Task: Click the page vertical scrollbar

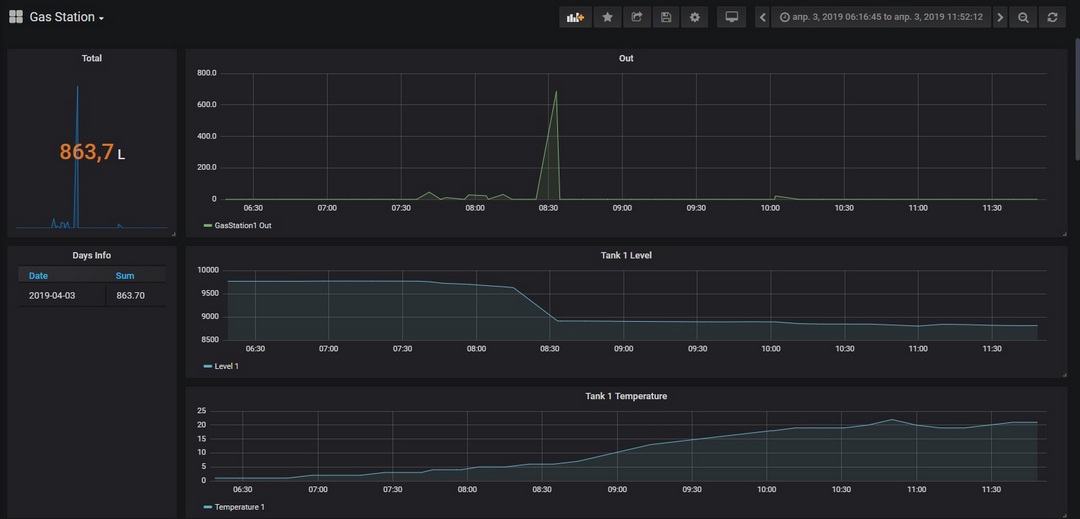Action: pos(1077,100)
